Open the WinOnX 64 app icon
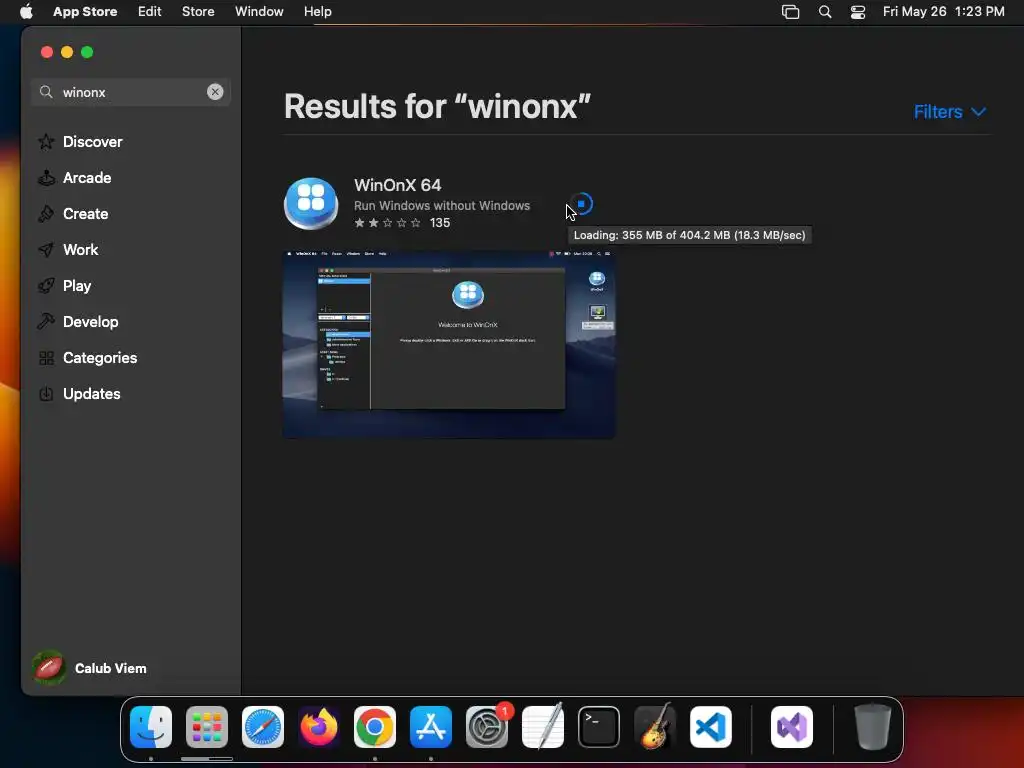Image resolution: width=1024 pixels, height=768 pixels. pyautogui.click(x=311, y=204)
